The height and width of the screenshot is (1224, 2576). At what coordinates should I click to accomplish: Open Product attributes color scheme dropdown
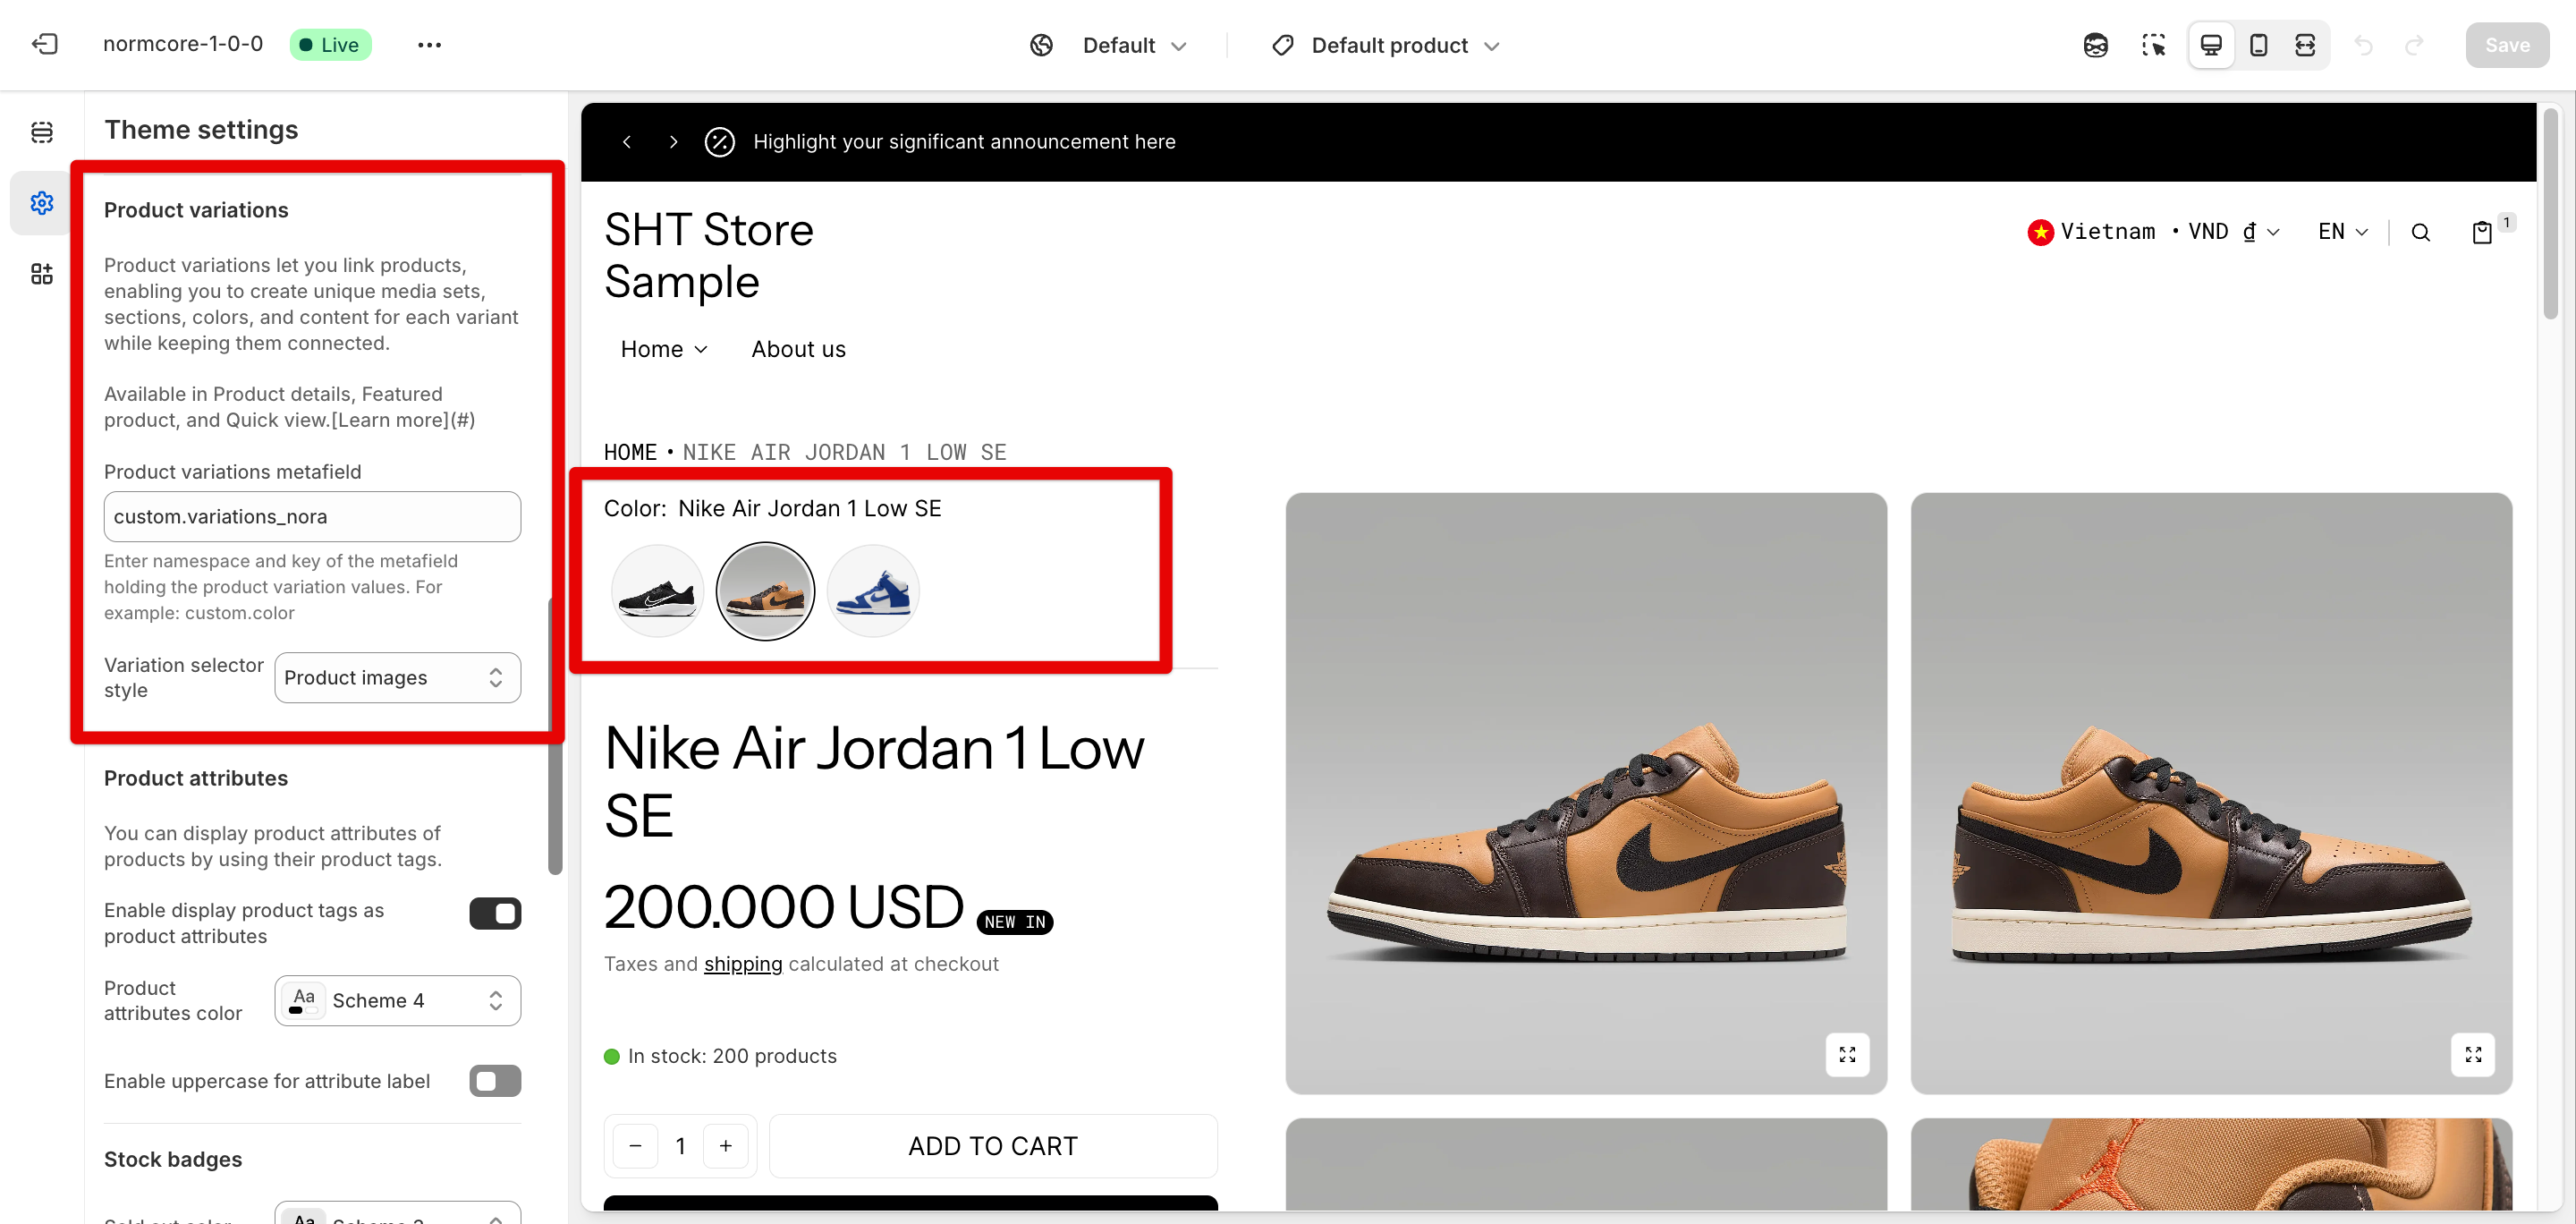tap(397, 1001)
